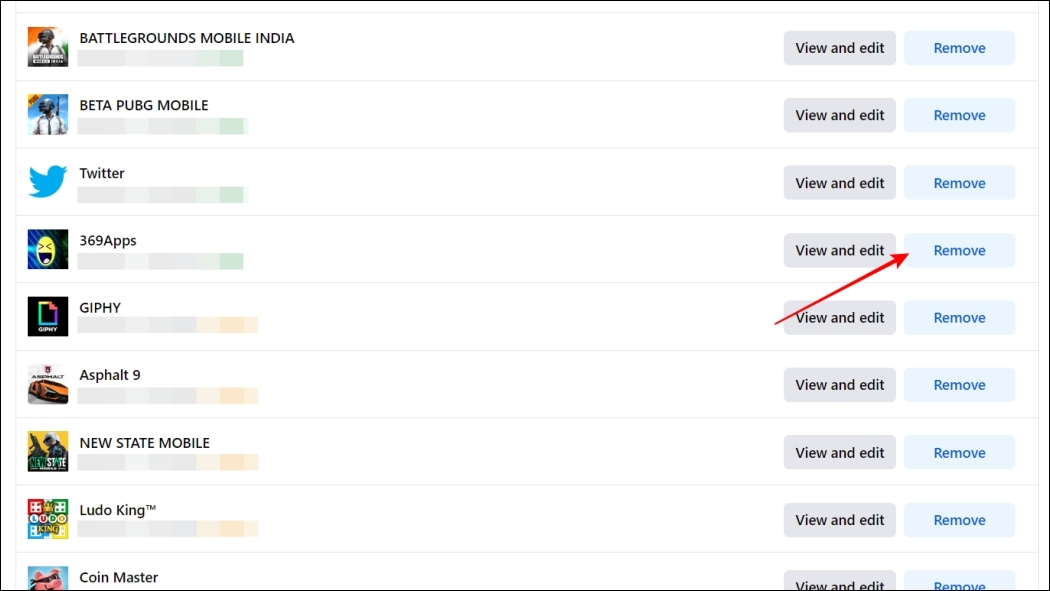View and edit Ludo King settings
This screenshot has width=1050, height=591.
[x=839, y=520]
